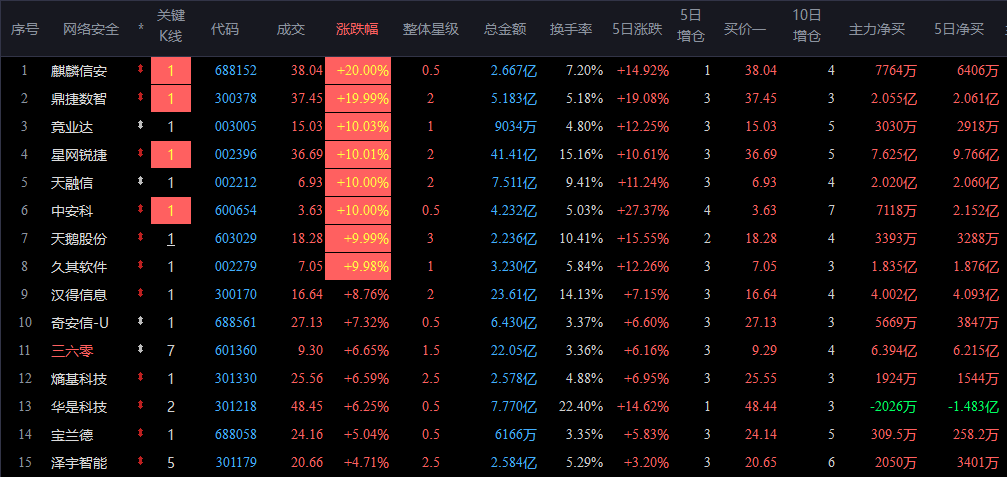
Task: Click white marker icon for 竞业达
Action: [141, 126]
